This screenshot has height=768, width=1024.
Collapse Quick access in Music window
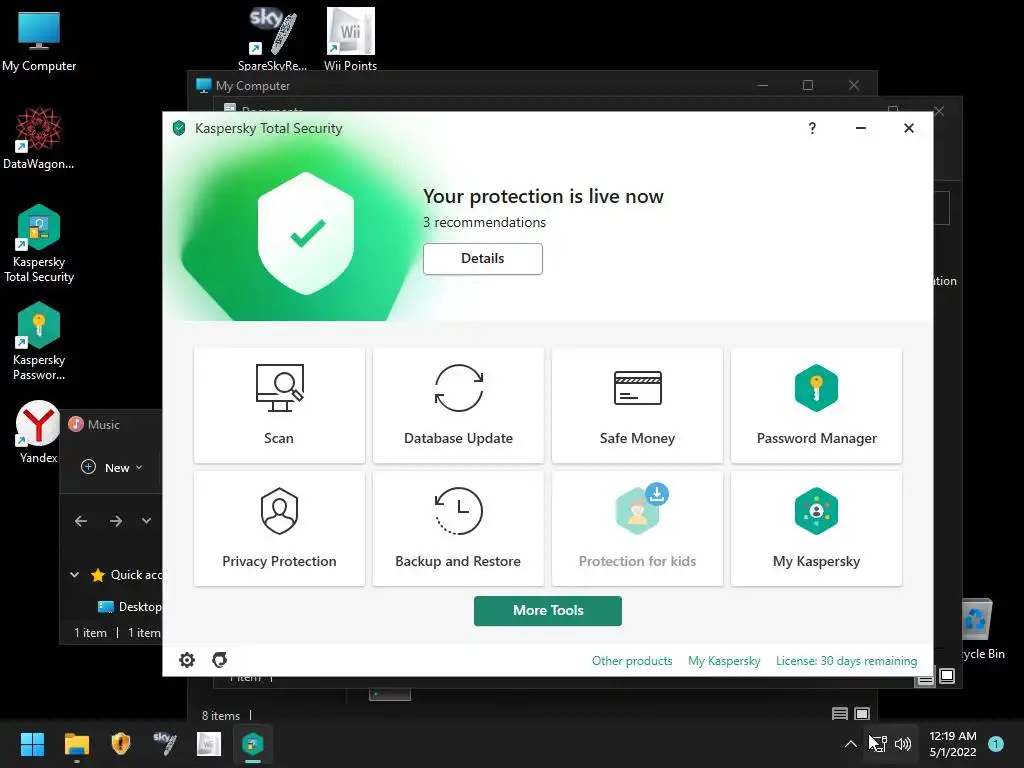[74, 575]
